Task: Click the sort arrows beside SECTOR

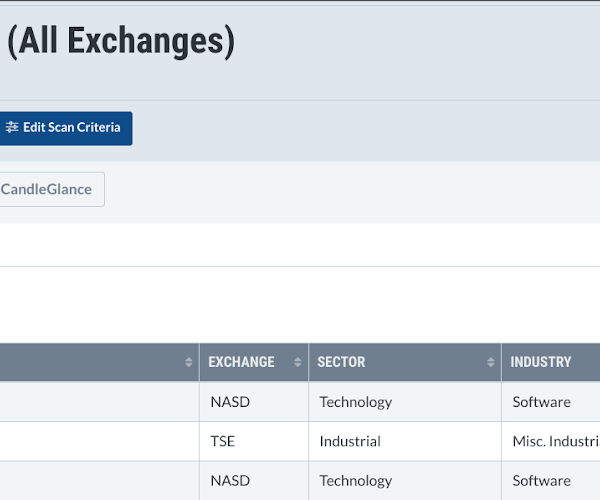Action: (x=491, y=362)
